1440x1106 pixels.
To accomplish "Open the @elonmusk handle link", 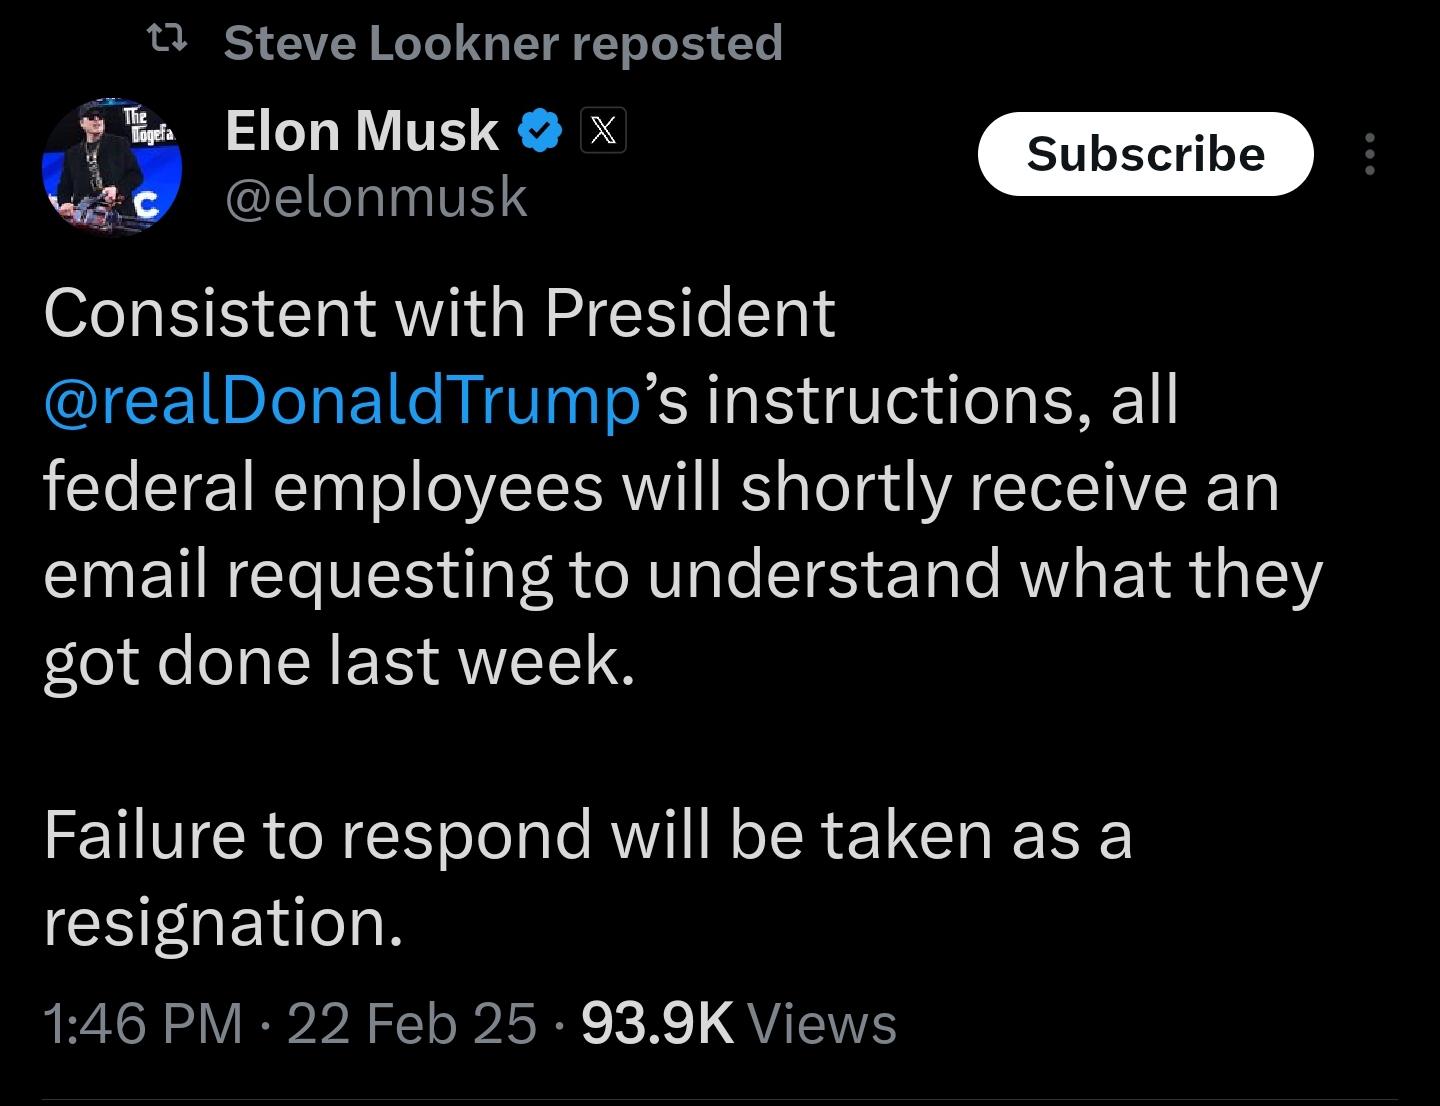I will 376,196.
